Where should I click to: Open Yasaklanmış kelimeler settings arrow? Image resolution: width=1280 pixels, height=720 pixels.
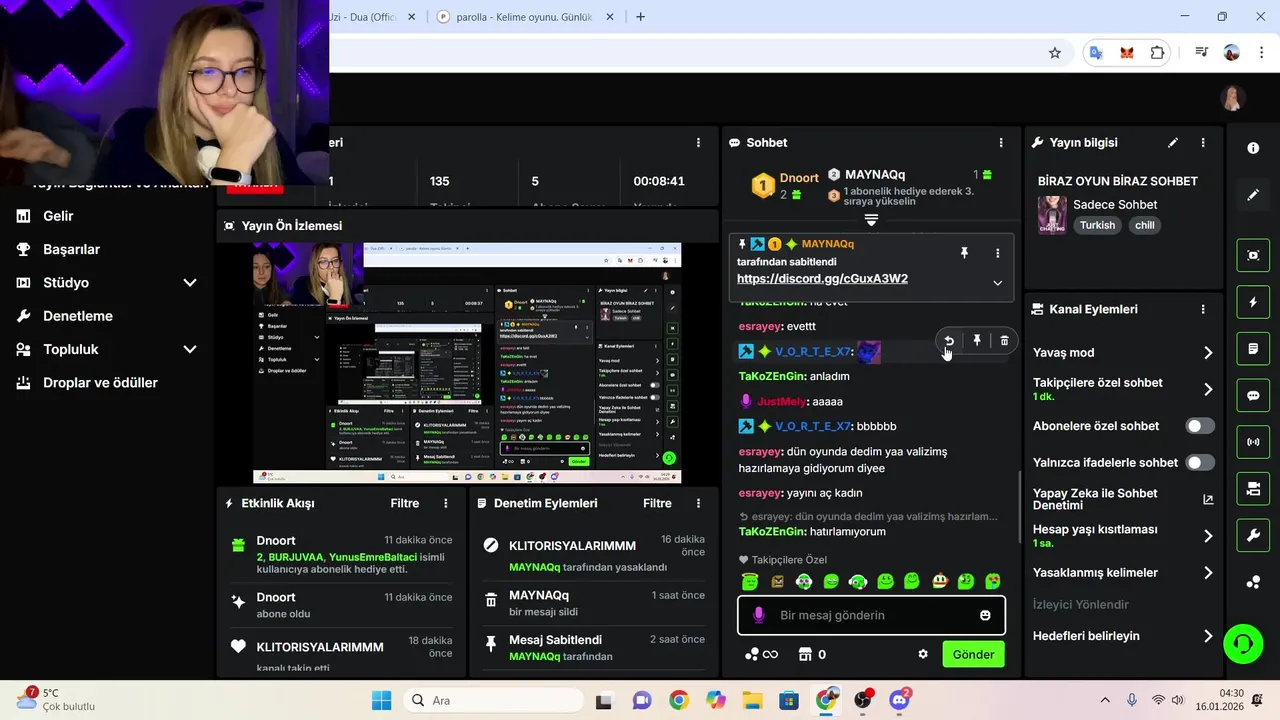coord(1208,573)
